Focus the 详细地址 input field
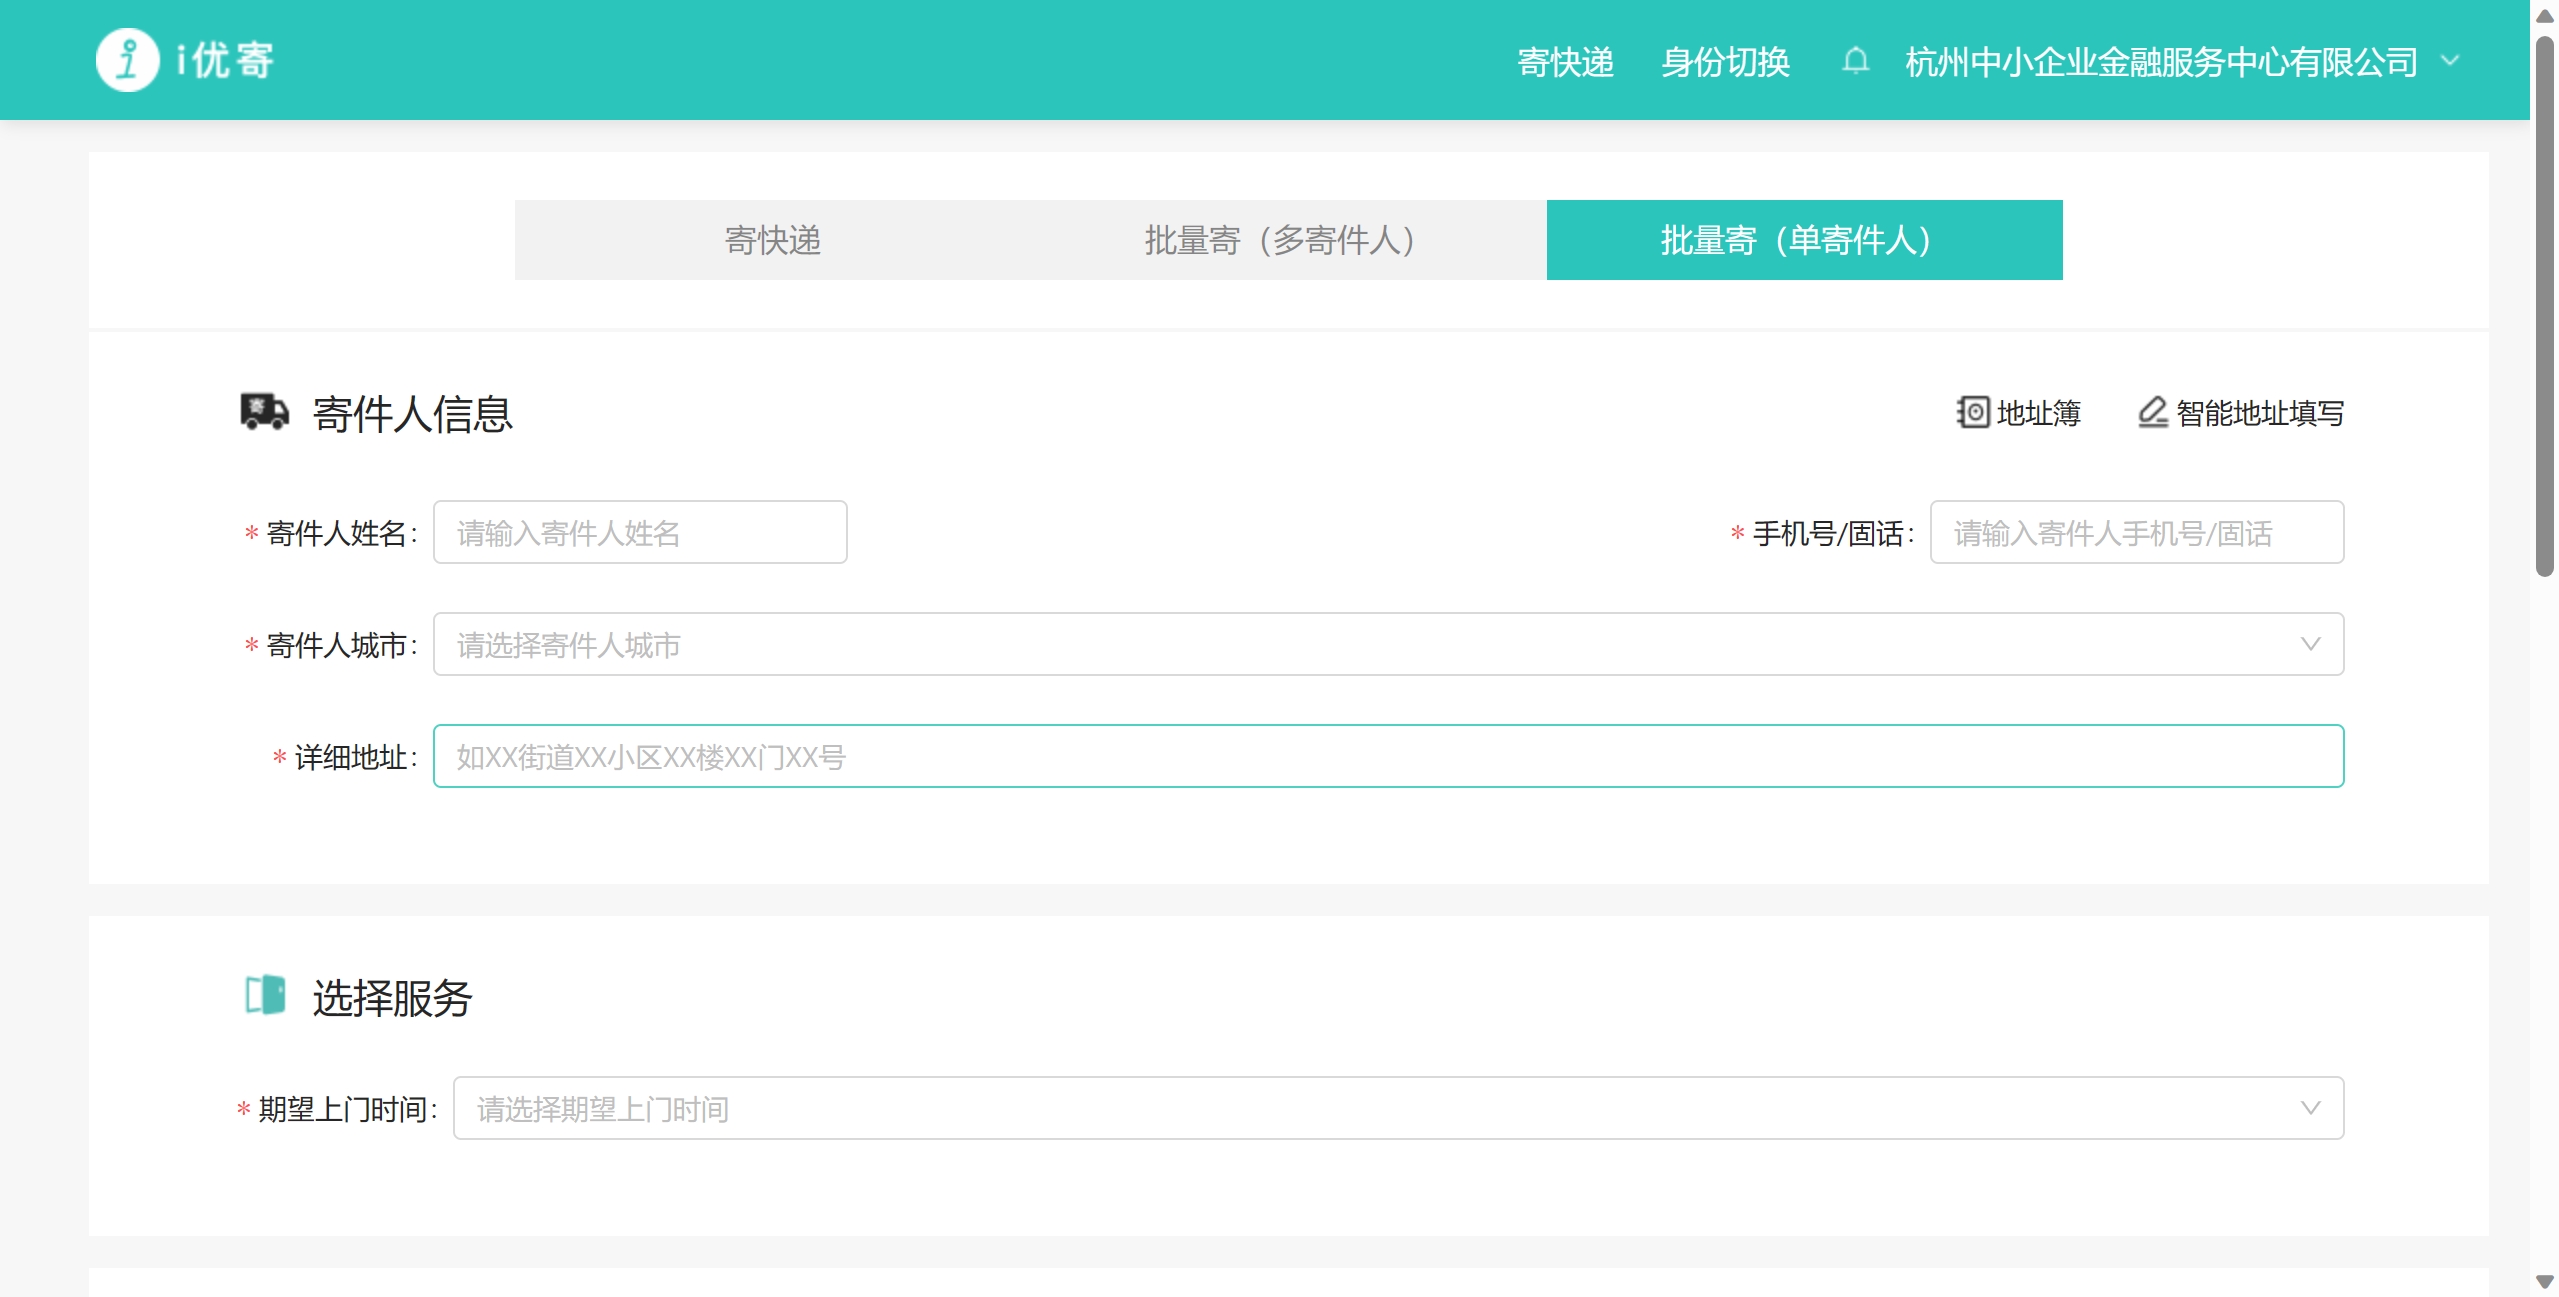The width and height of the screenshot is (2559, 1297). click(x=1388, y=756)
